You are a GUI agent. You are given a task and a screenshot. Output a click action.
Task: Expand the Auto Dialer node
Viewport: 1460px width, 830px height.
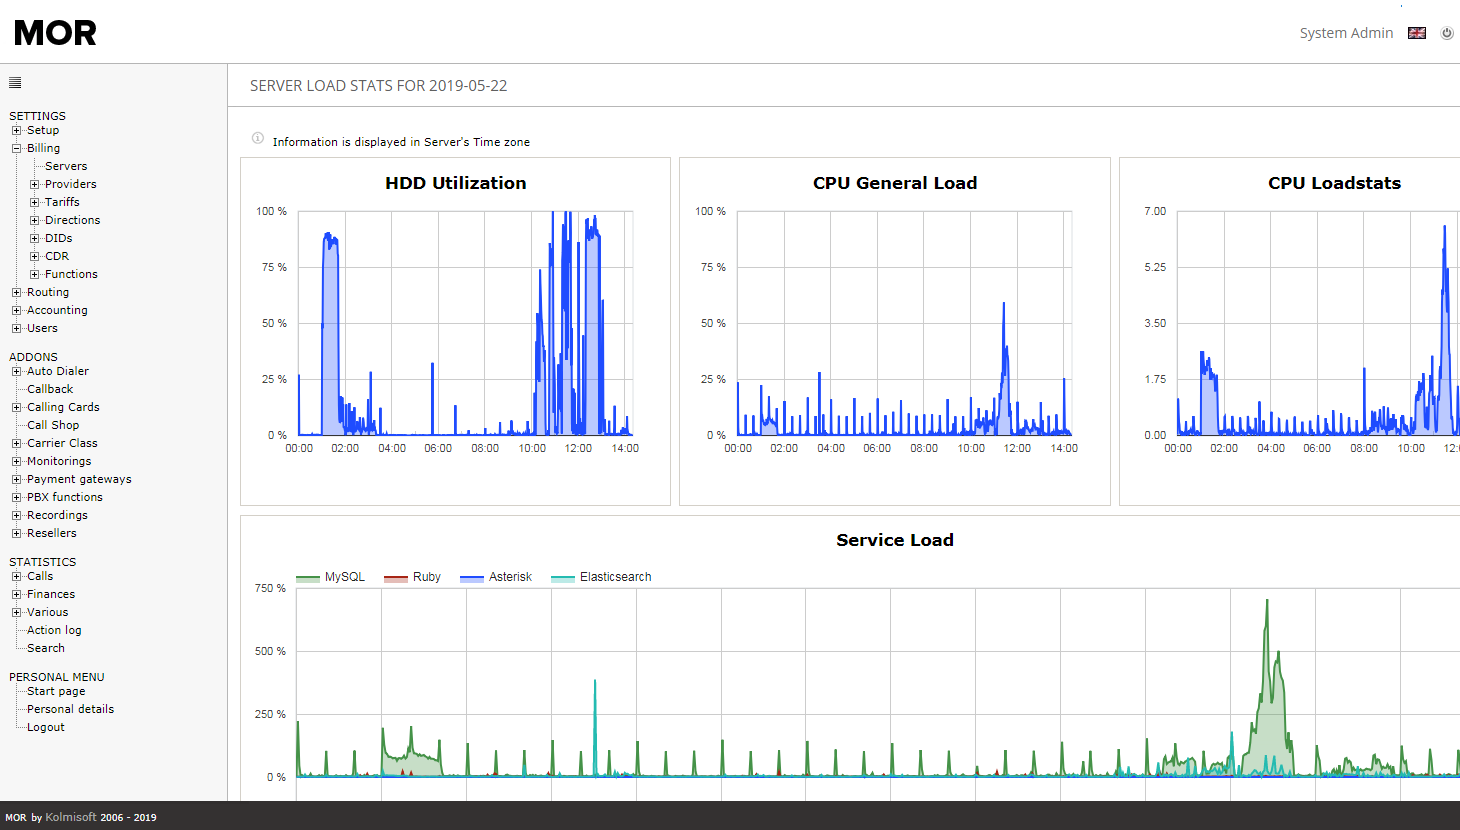pos(16,371)
